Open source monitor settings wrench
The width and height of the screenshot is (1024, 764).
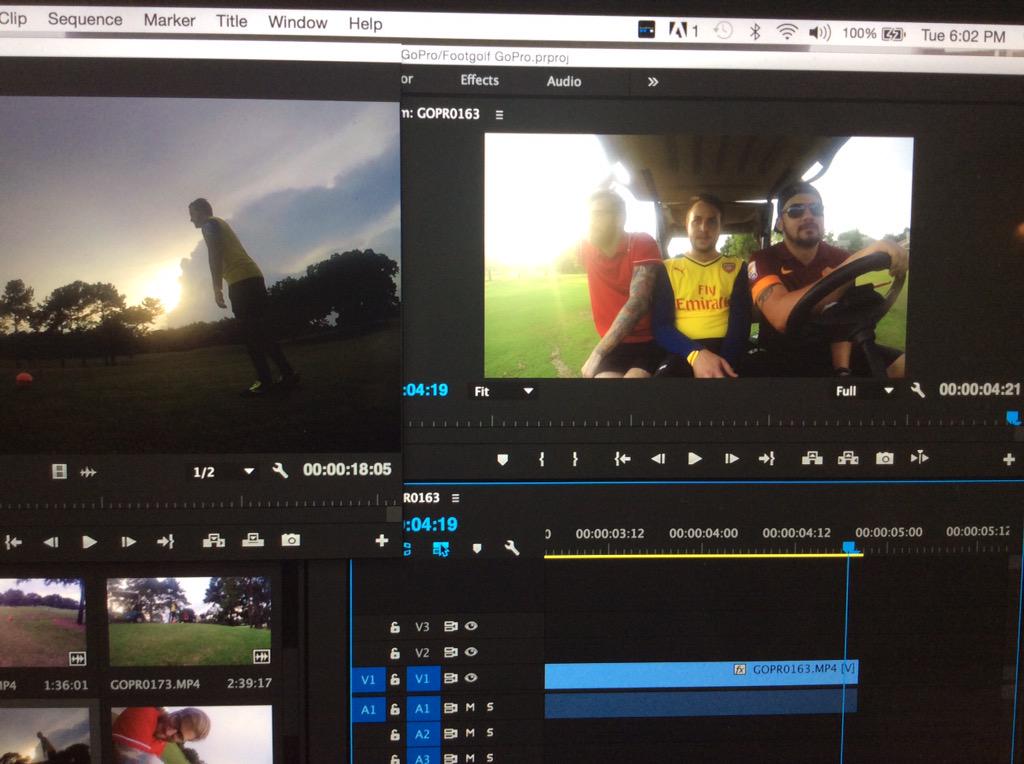pos(280,470)
